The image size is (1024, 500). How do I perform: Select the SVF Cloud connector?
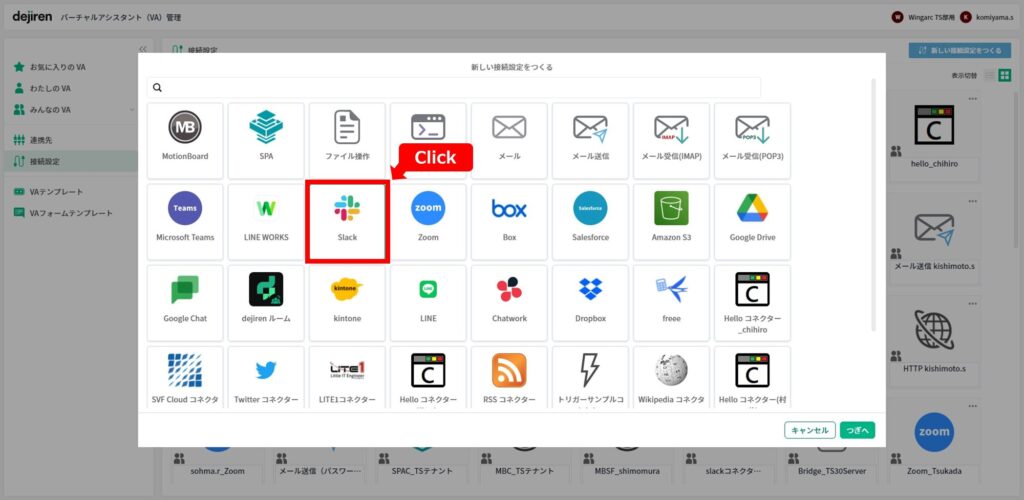pyautogui.click(x=185, y=377)
